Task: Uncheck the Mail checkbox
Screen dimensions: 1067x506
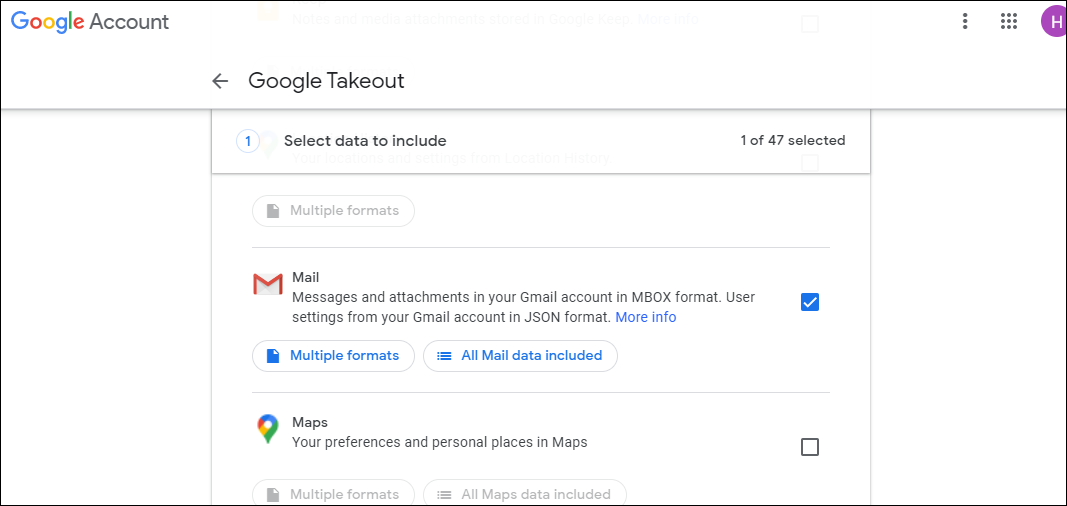Action: [x=810, y=302]
